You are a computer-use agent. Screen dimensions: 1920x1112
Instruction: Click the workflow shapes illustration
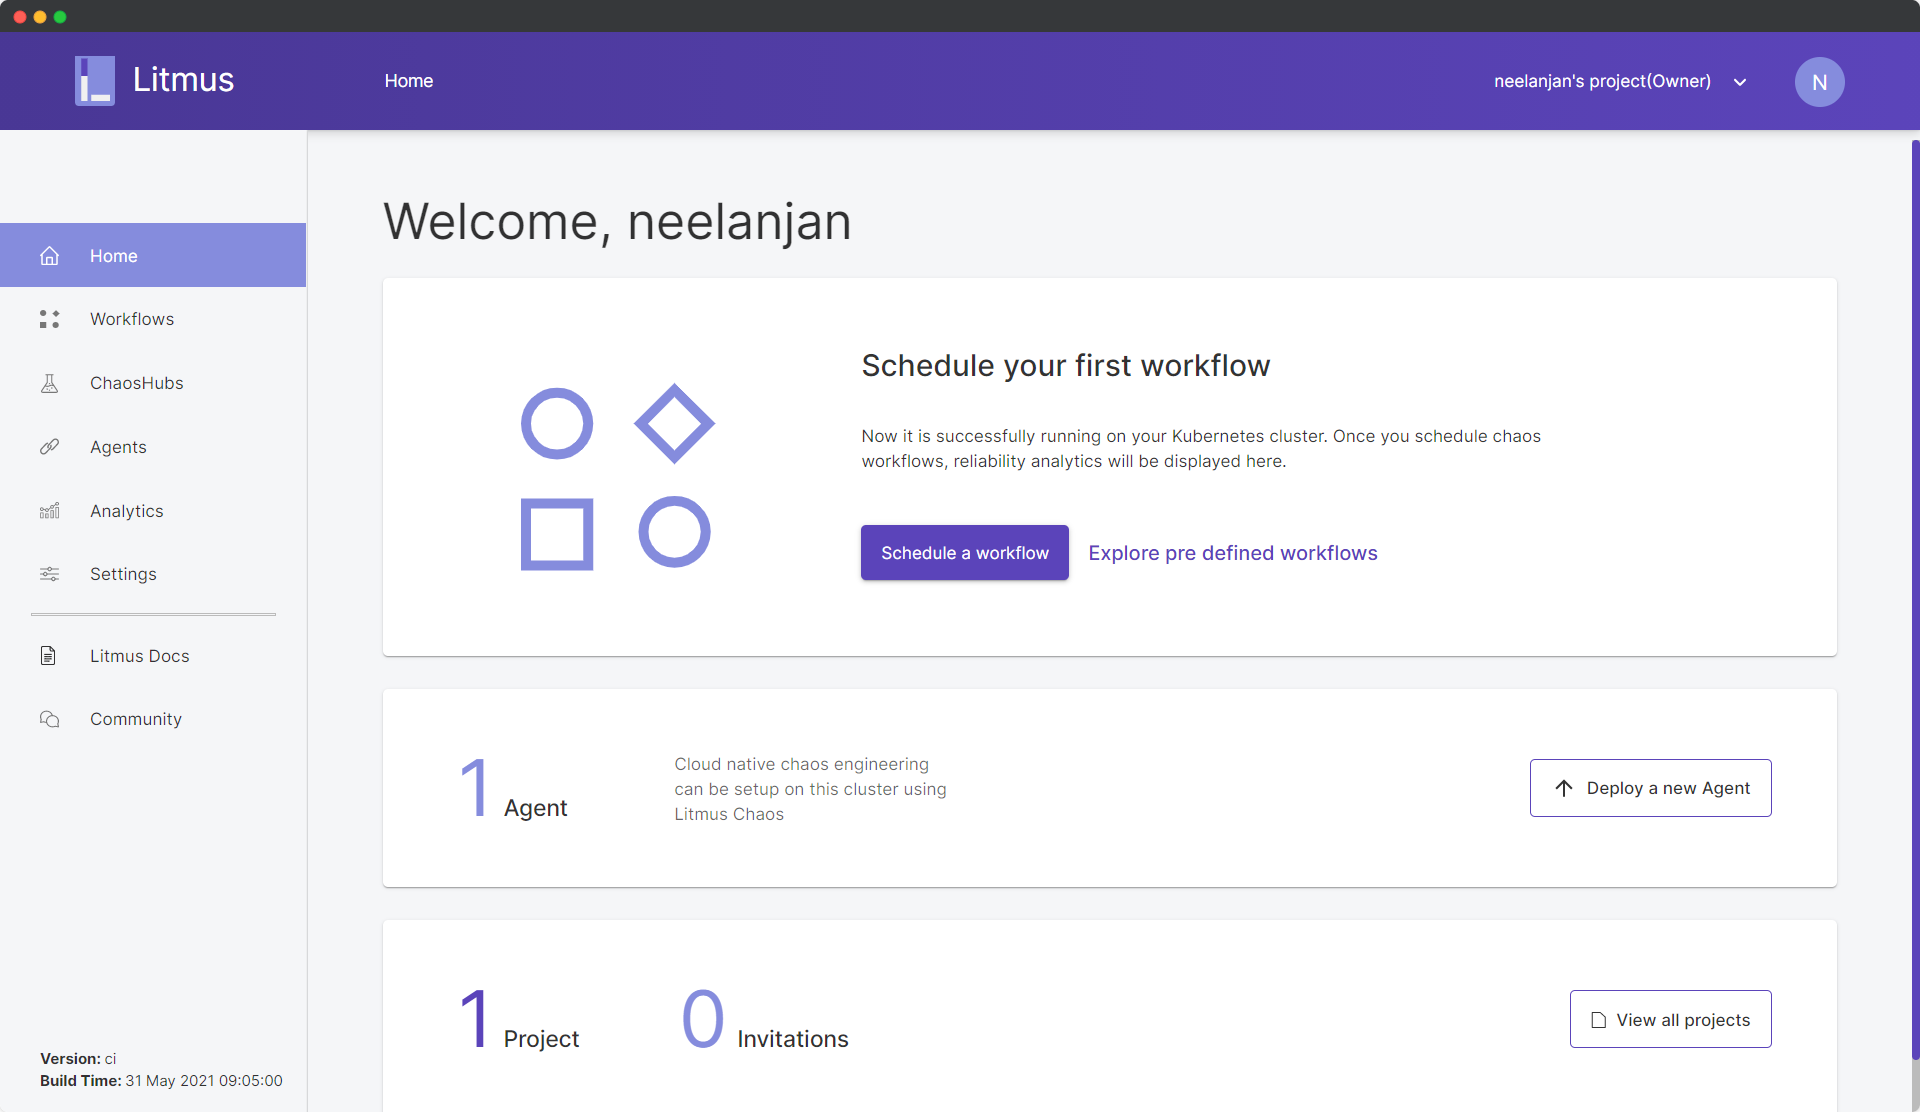(617, 477)
